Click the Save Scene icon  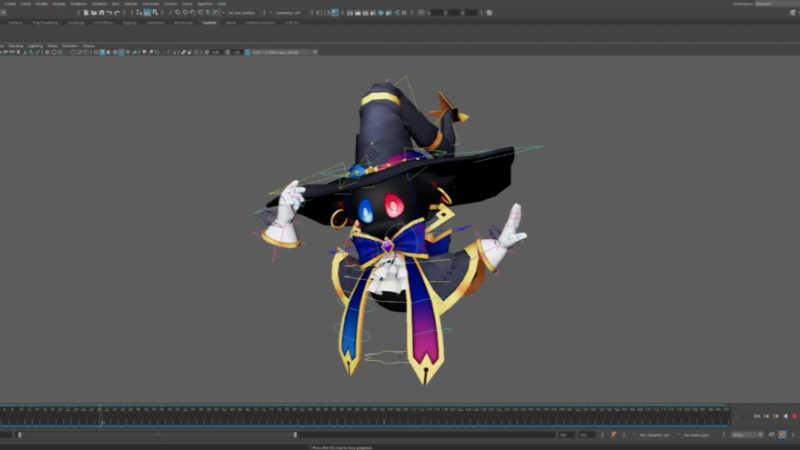pos(102,13)
